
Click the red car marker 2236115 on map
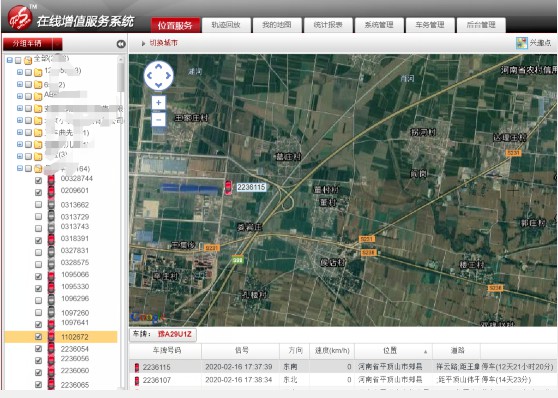click(x=228, y=187)
